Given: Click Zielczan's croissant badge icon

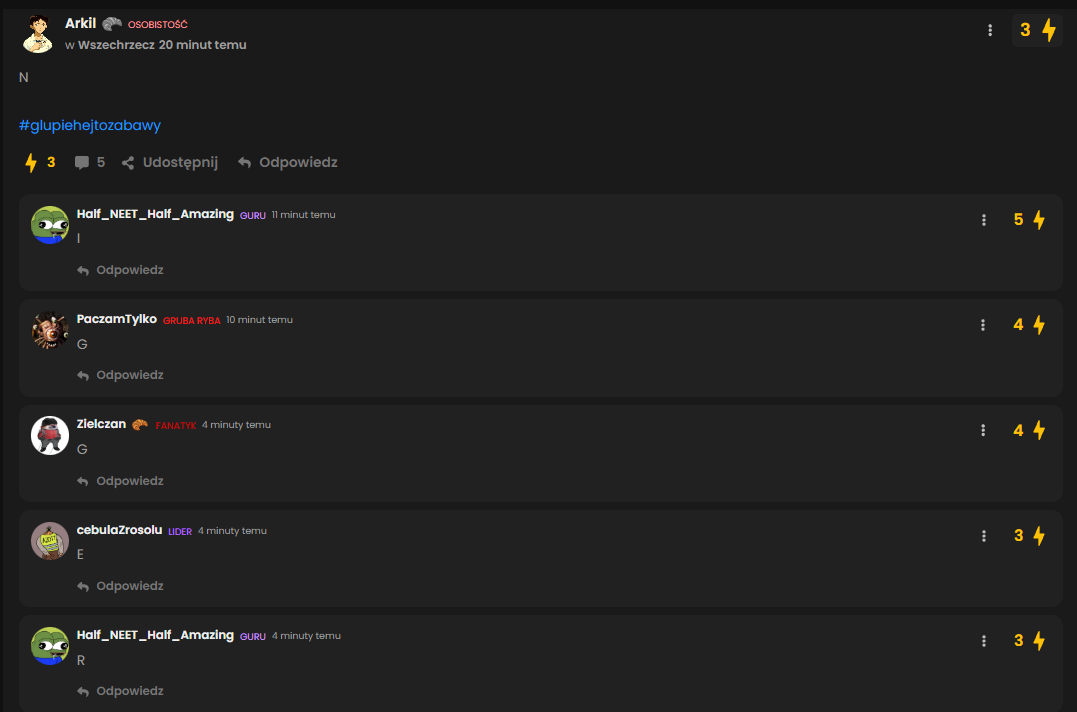Looking at the screenshot, I should [x=139, y=425].
